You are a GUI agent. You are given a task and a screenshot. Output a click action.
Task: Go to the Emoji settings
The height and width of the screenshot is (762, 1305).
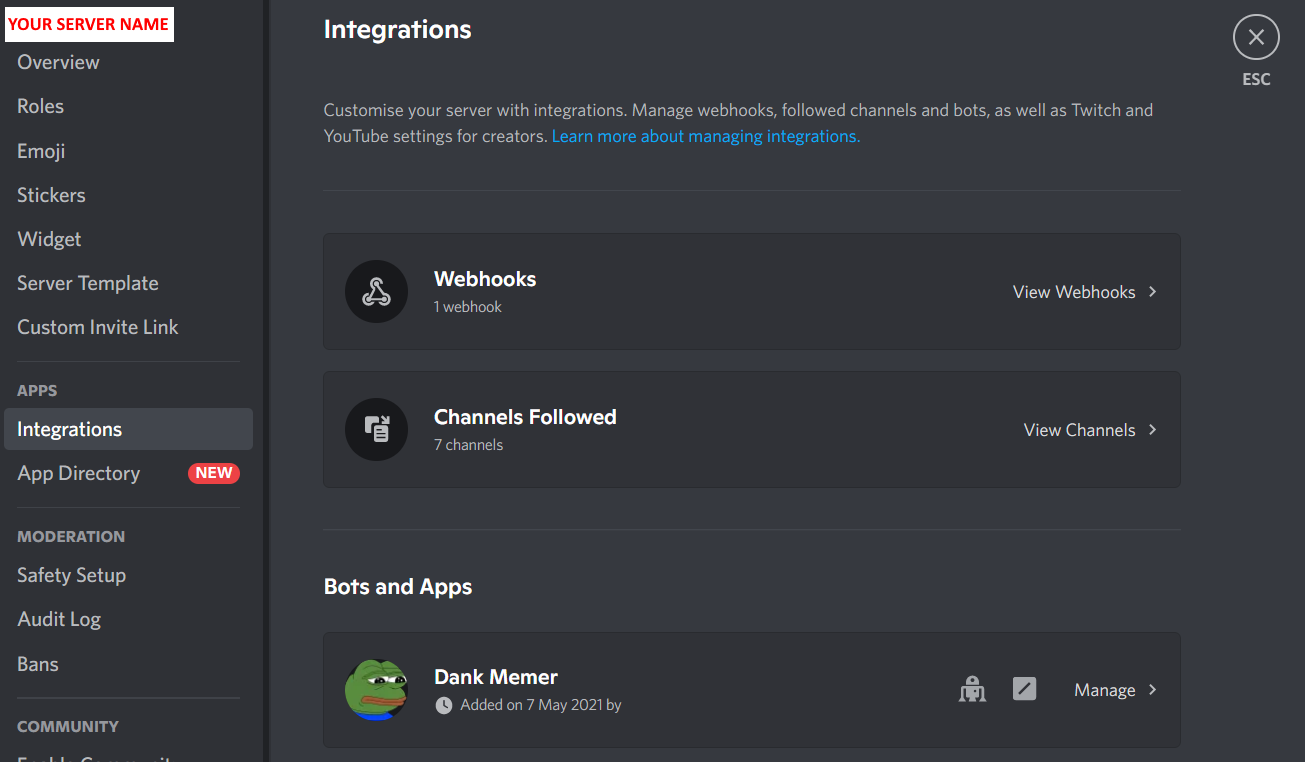point(41,151)
